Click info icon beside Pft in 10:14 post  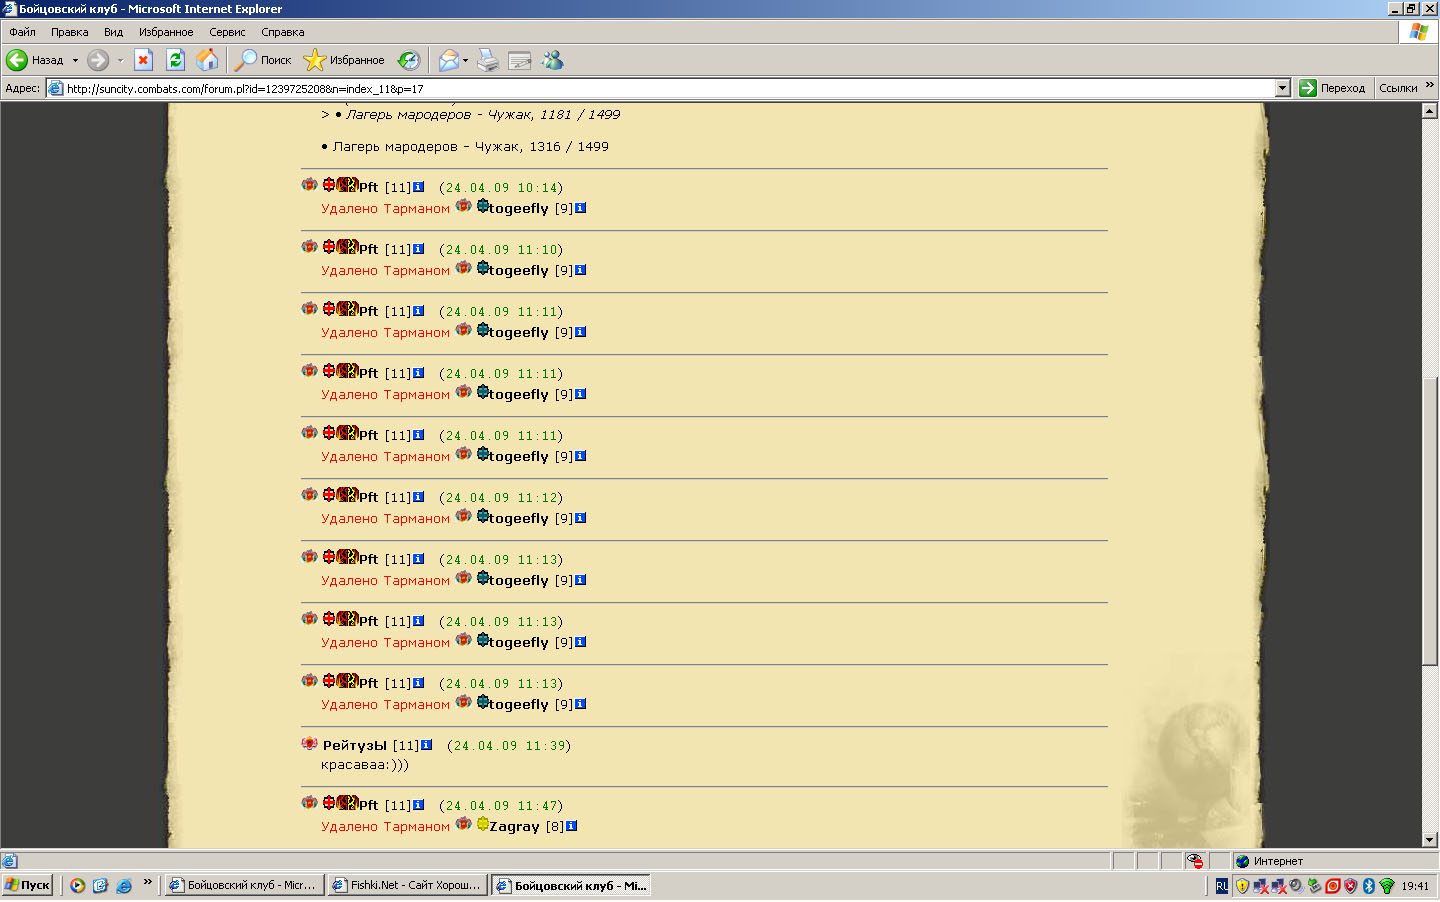418,187
